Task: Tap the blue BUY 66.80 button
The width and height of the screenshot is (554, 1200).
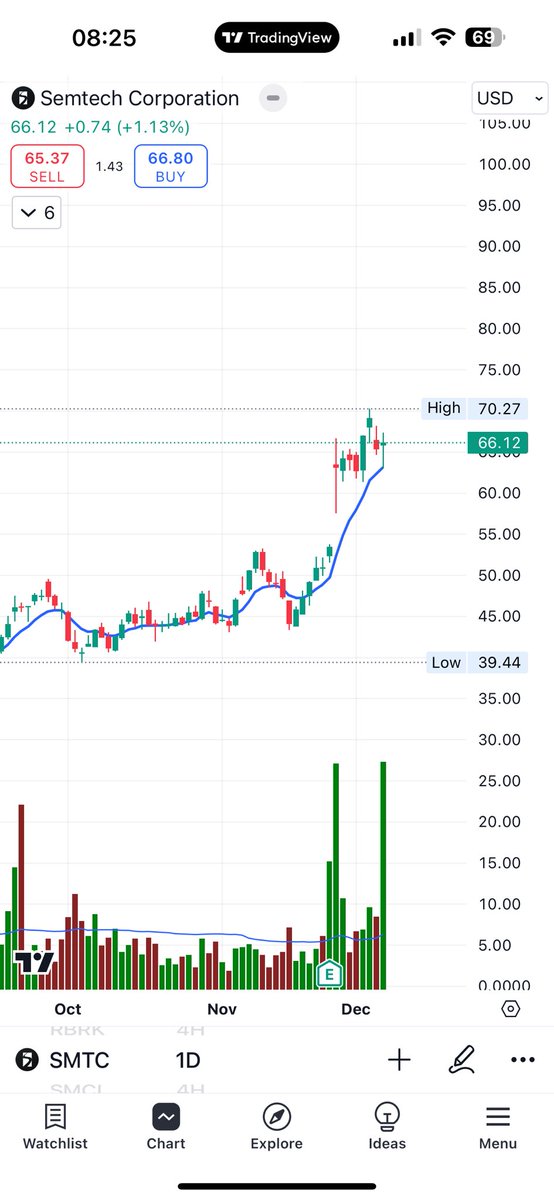Action: 171,166
